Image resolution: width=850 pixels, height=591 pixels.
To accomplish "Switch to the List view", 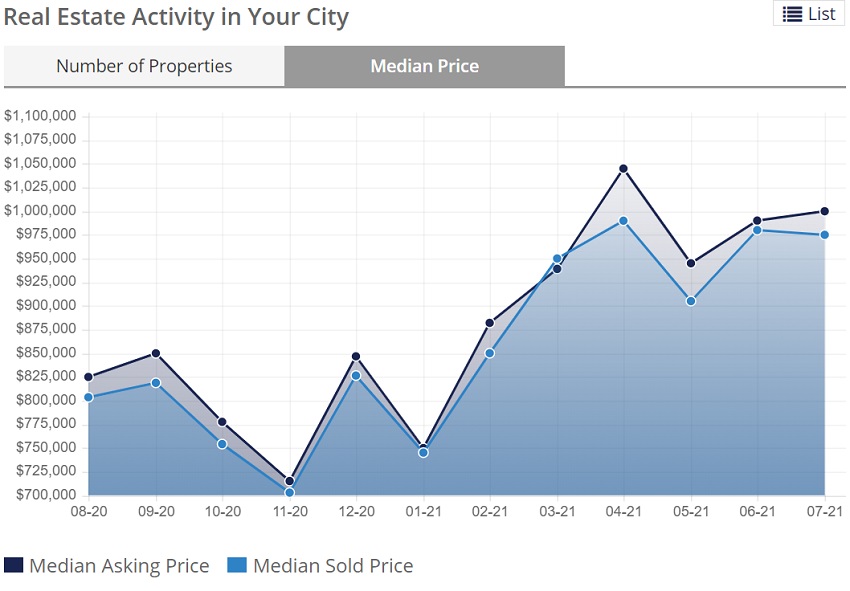I will [x=809, y=14].
